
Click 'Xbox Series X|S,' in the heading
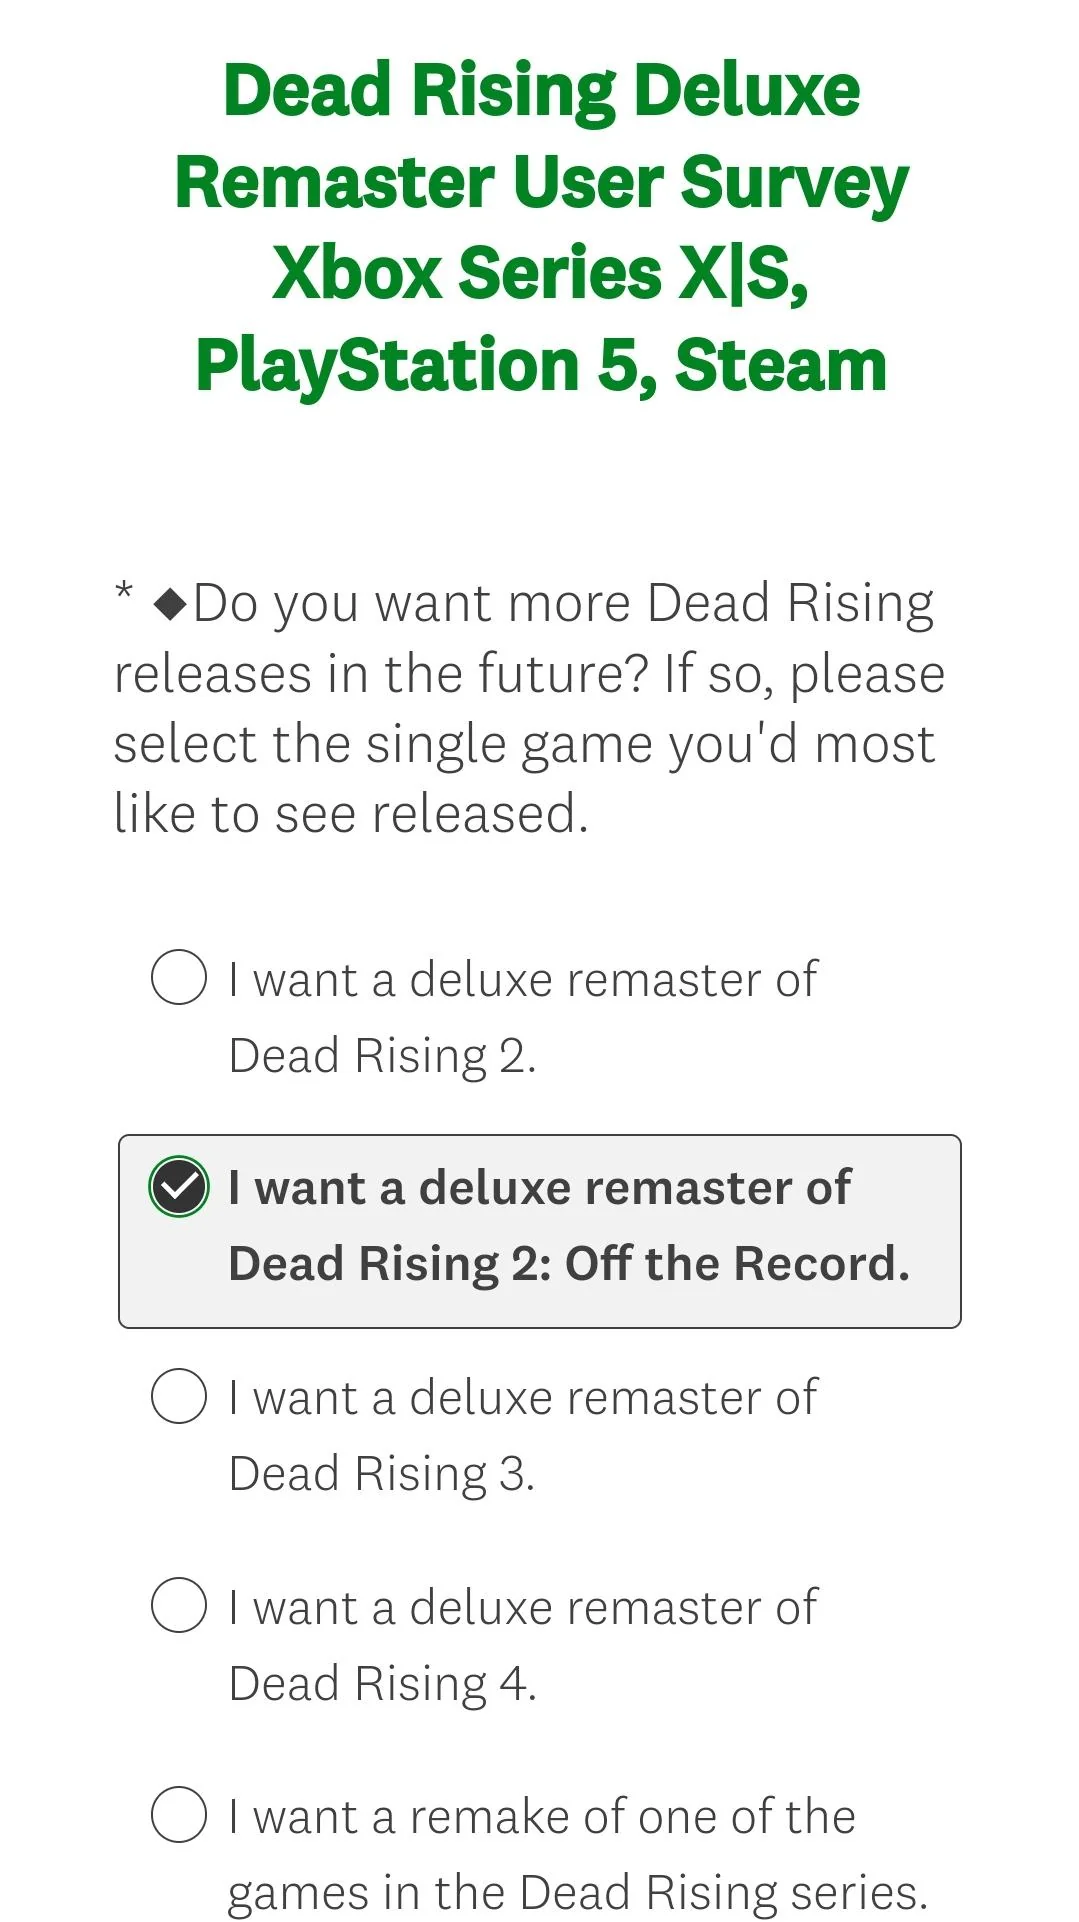(541, 274)
